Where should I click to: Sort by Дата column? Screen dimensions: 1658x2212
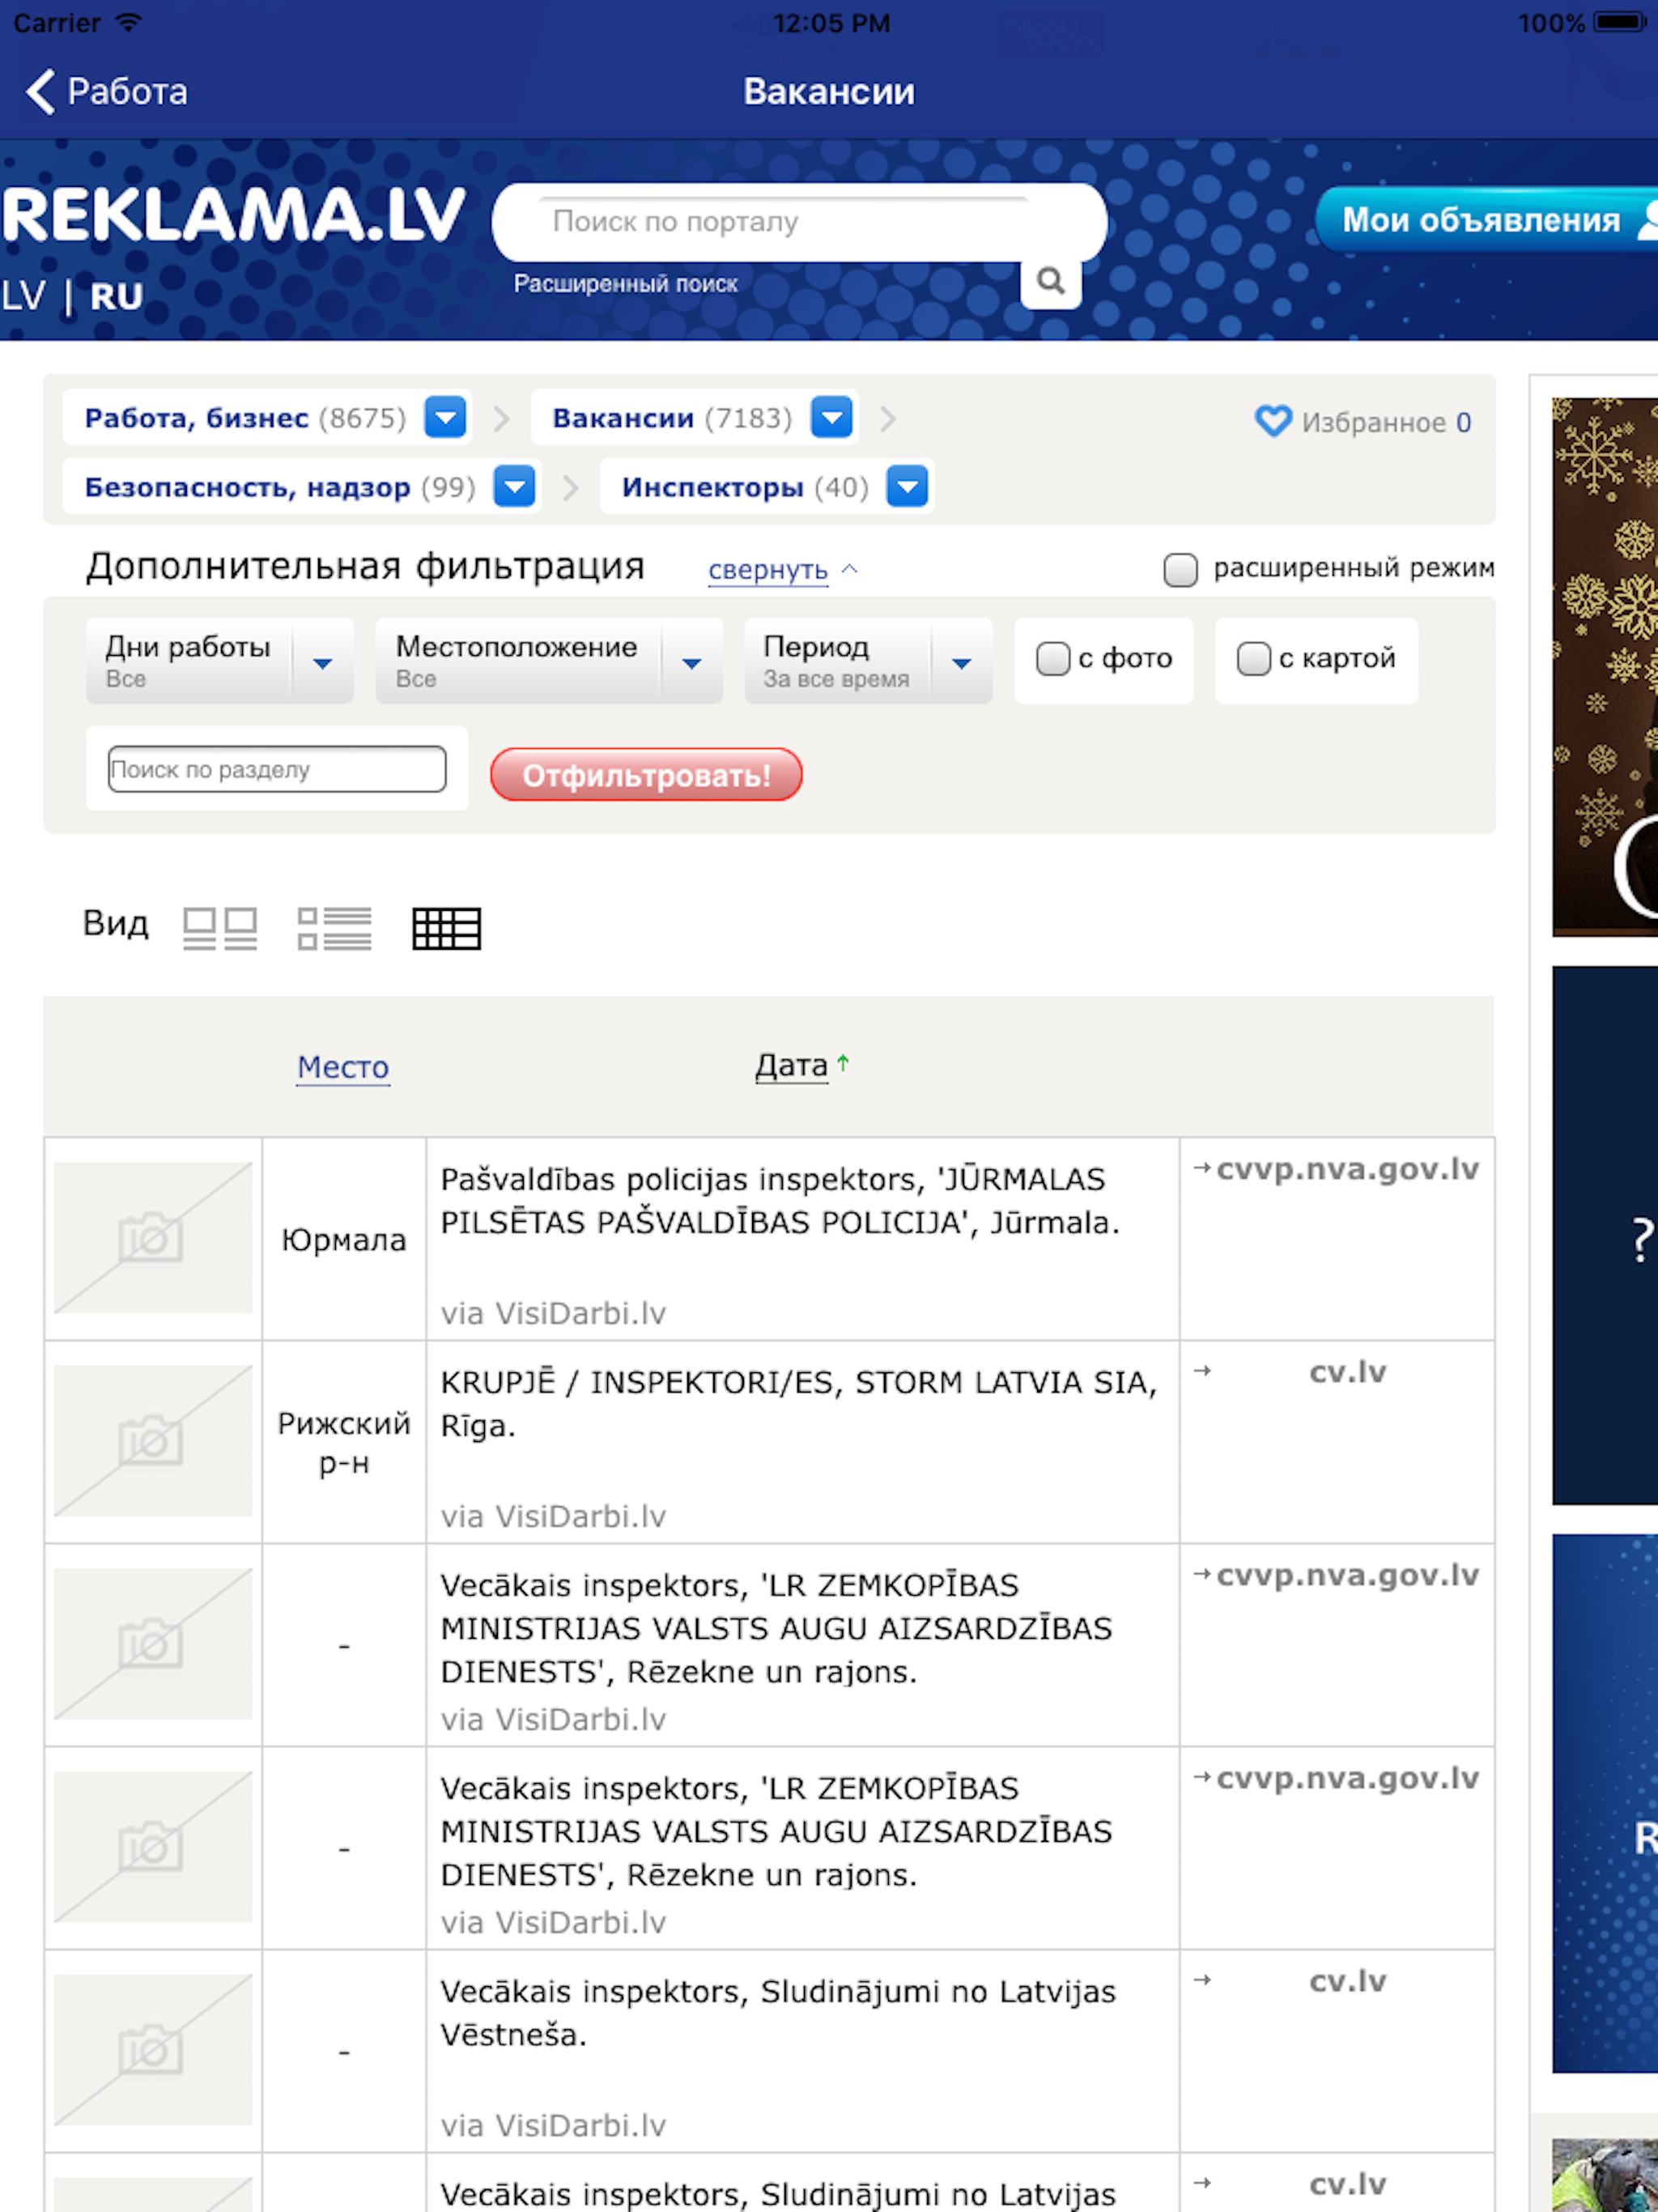(792, 1065)
